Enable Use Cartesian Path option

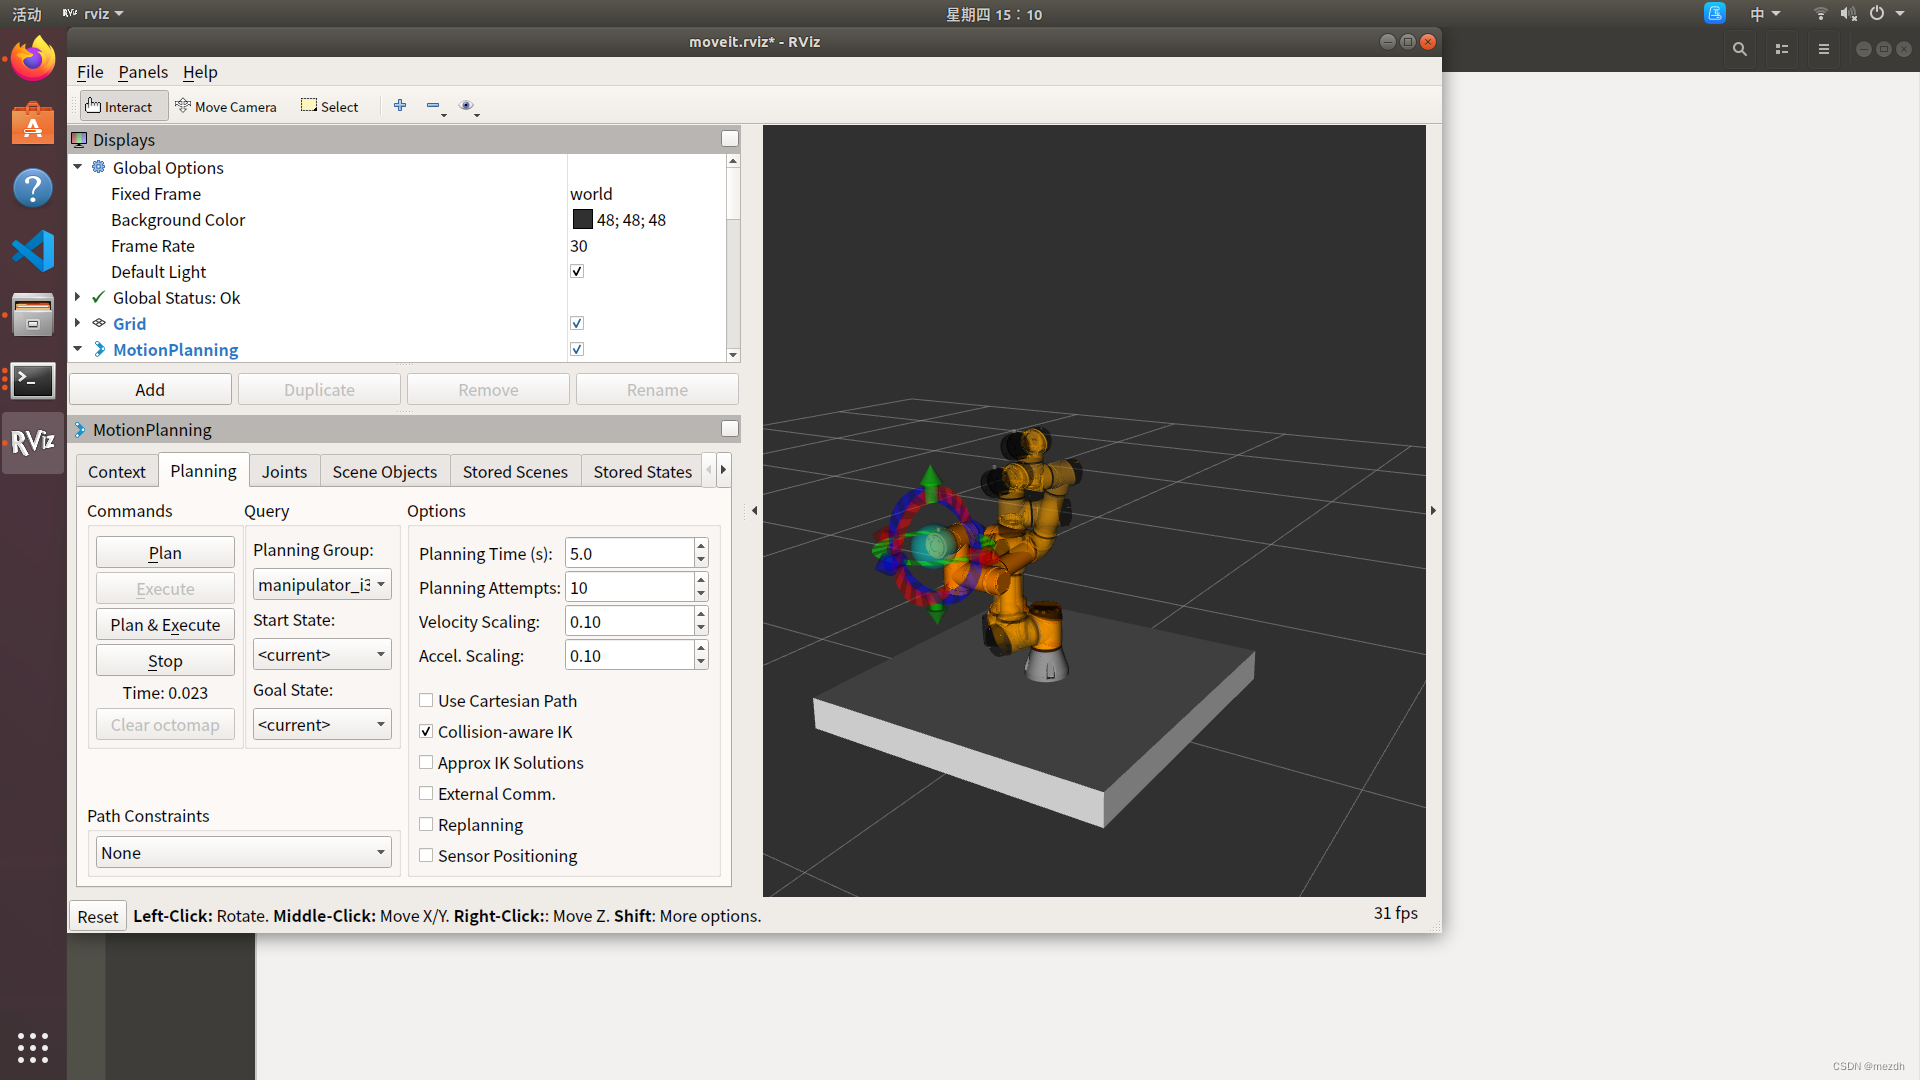point(426,700)
